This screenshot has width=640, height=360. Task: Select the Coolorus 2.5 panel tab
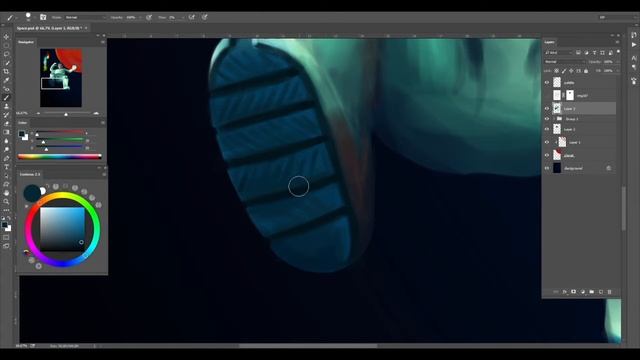pyautogui.click(x=30, y=174)
